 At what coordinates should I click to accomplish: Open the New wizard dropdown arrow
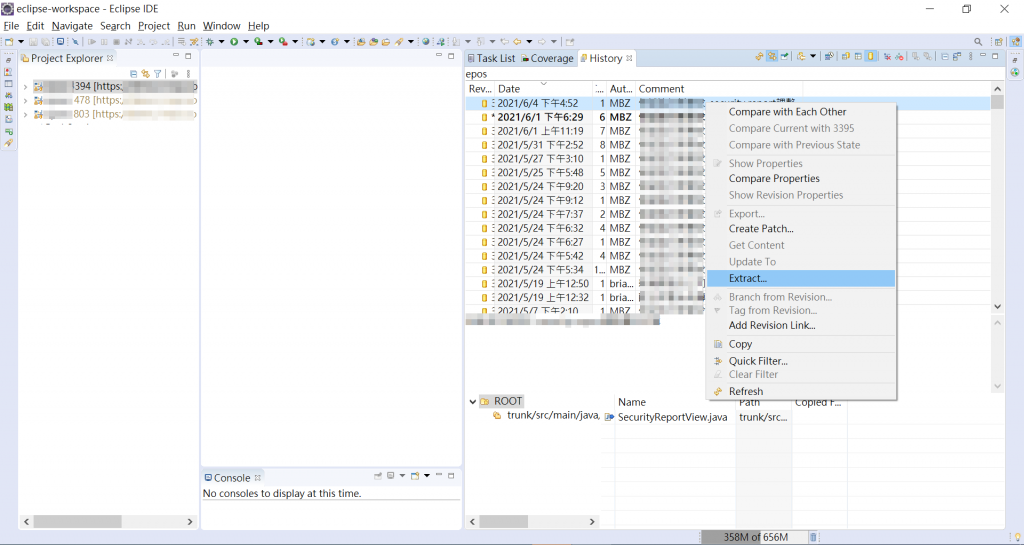pyautogui.click(x=21, y=42)
